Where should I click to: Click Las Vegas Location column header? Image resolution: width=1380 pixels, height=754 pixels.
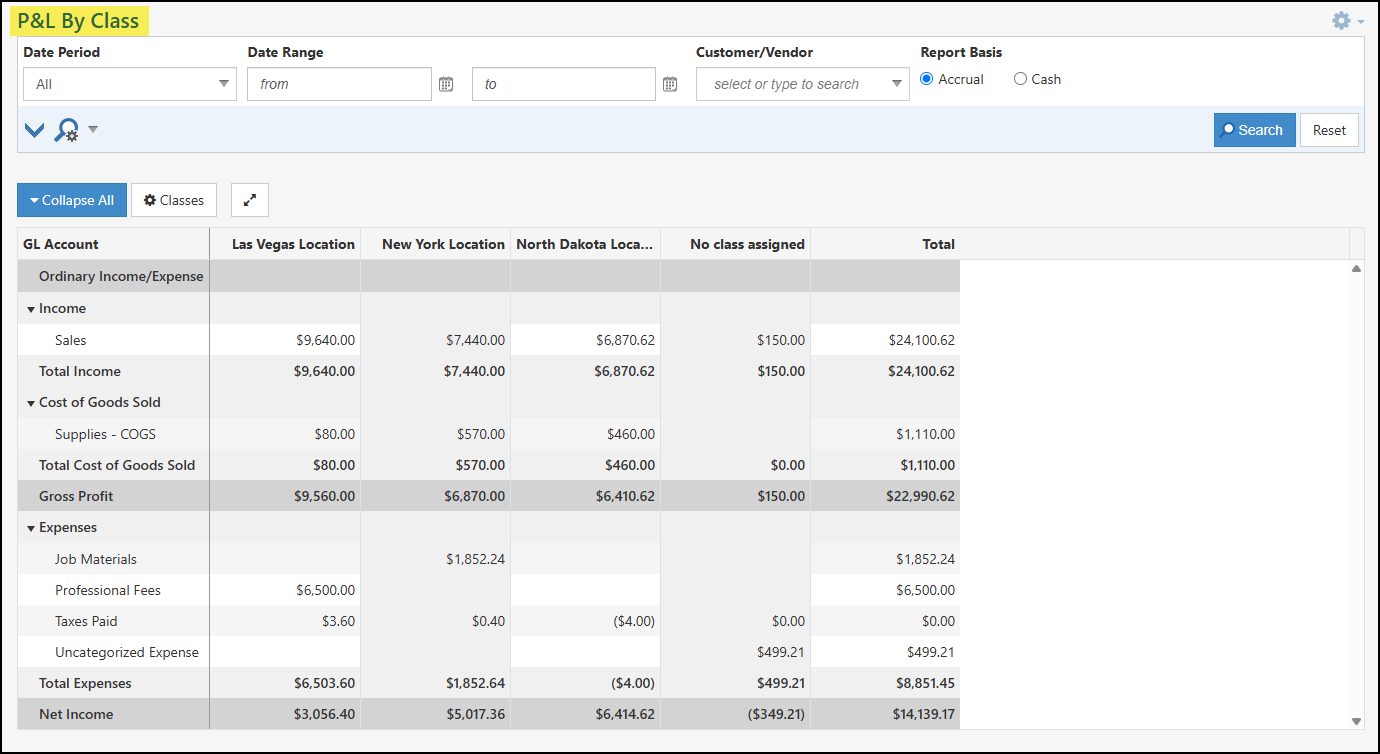pyautogui.click(x=285, y=244)
